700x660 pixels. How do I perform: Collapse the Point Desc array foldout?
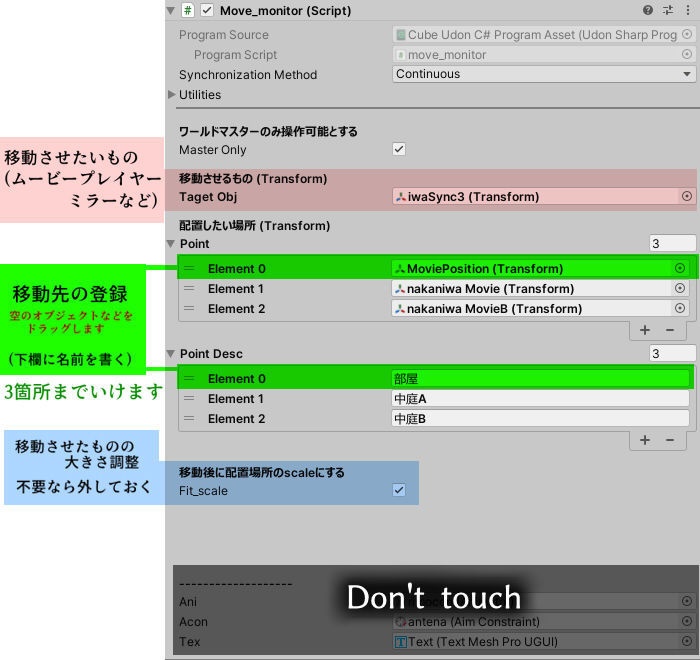tap(171, 354)
